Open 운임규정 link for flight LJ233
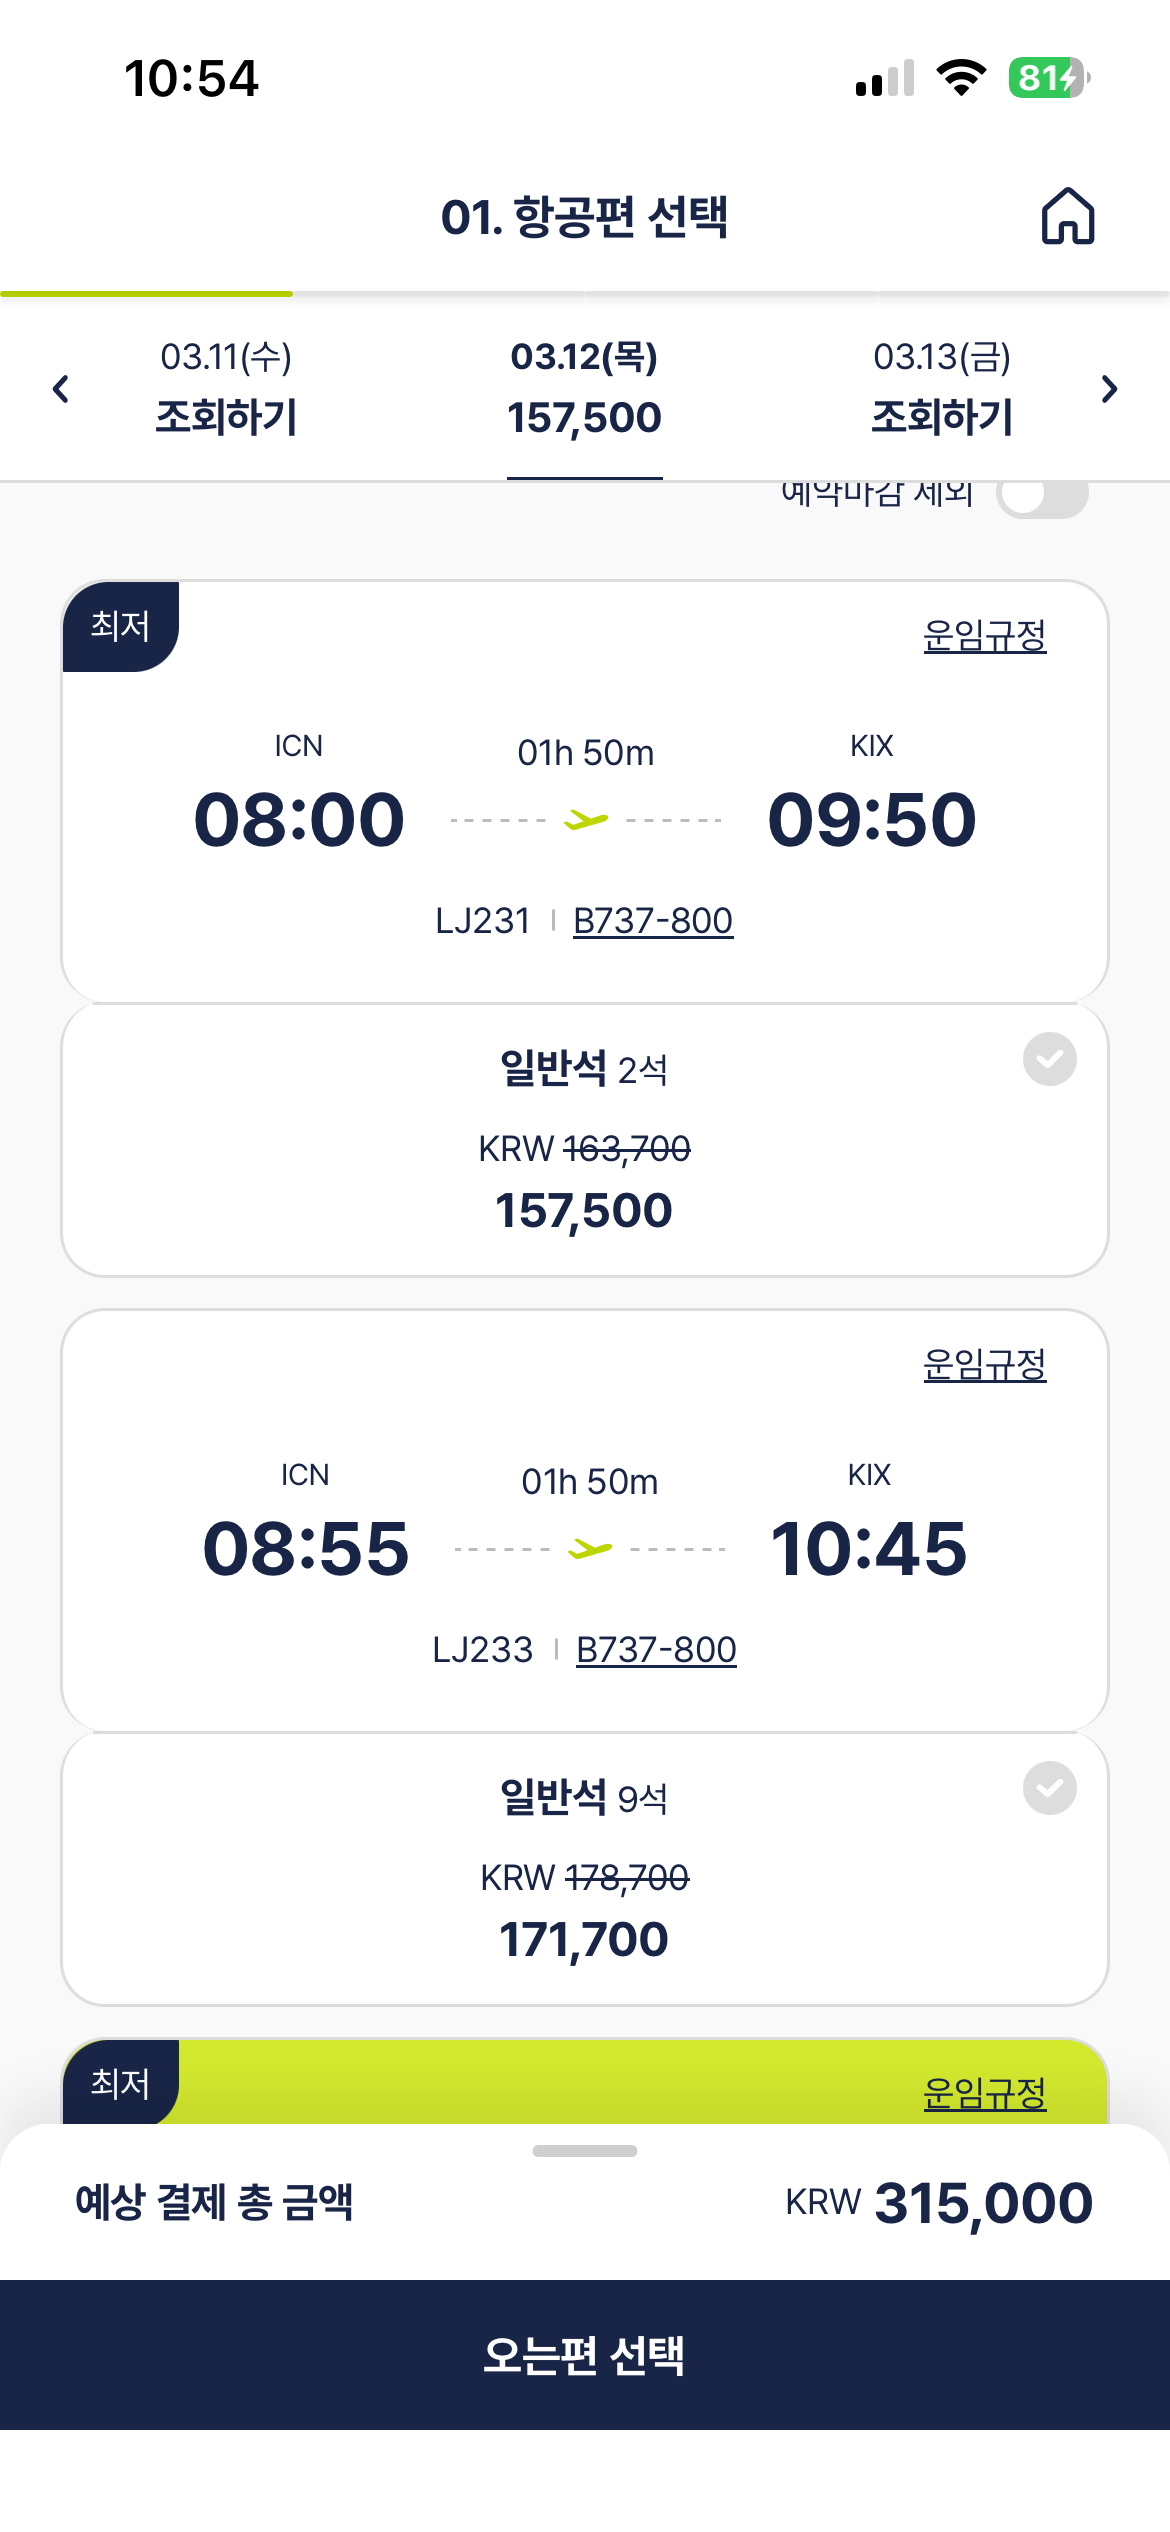1170x2532 pixels. [x=984, y=1365]
